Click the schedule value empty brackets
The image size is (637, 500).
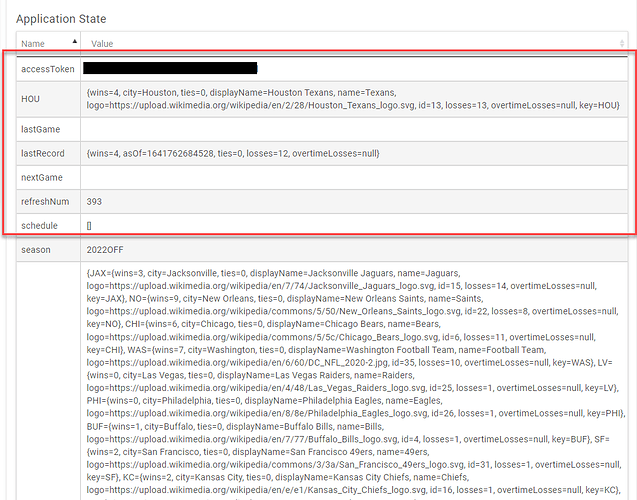(x=89, y=226)
